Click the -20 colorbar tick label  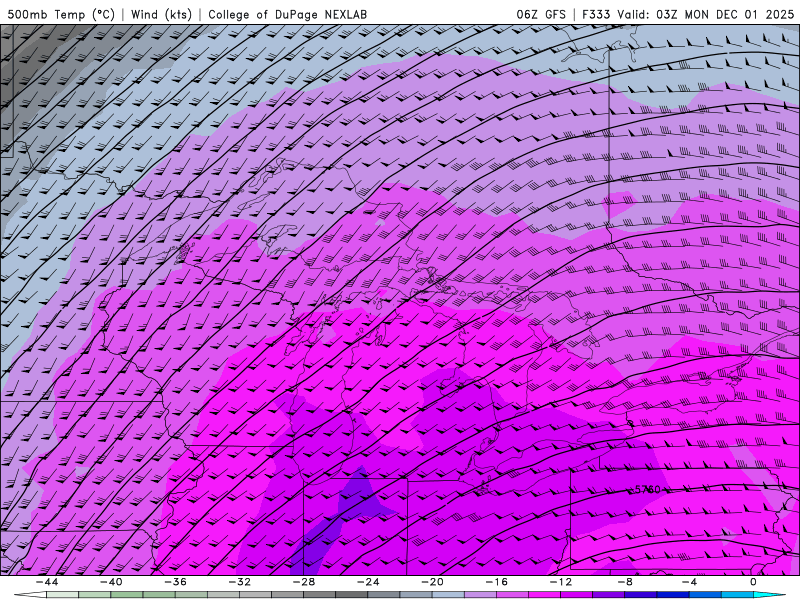(x=432, y=582)
